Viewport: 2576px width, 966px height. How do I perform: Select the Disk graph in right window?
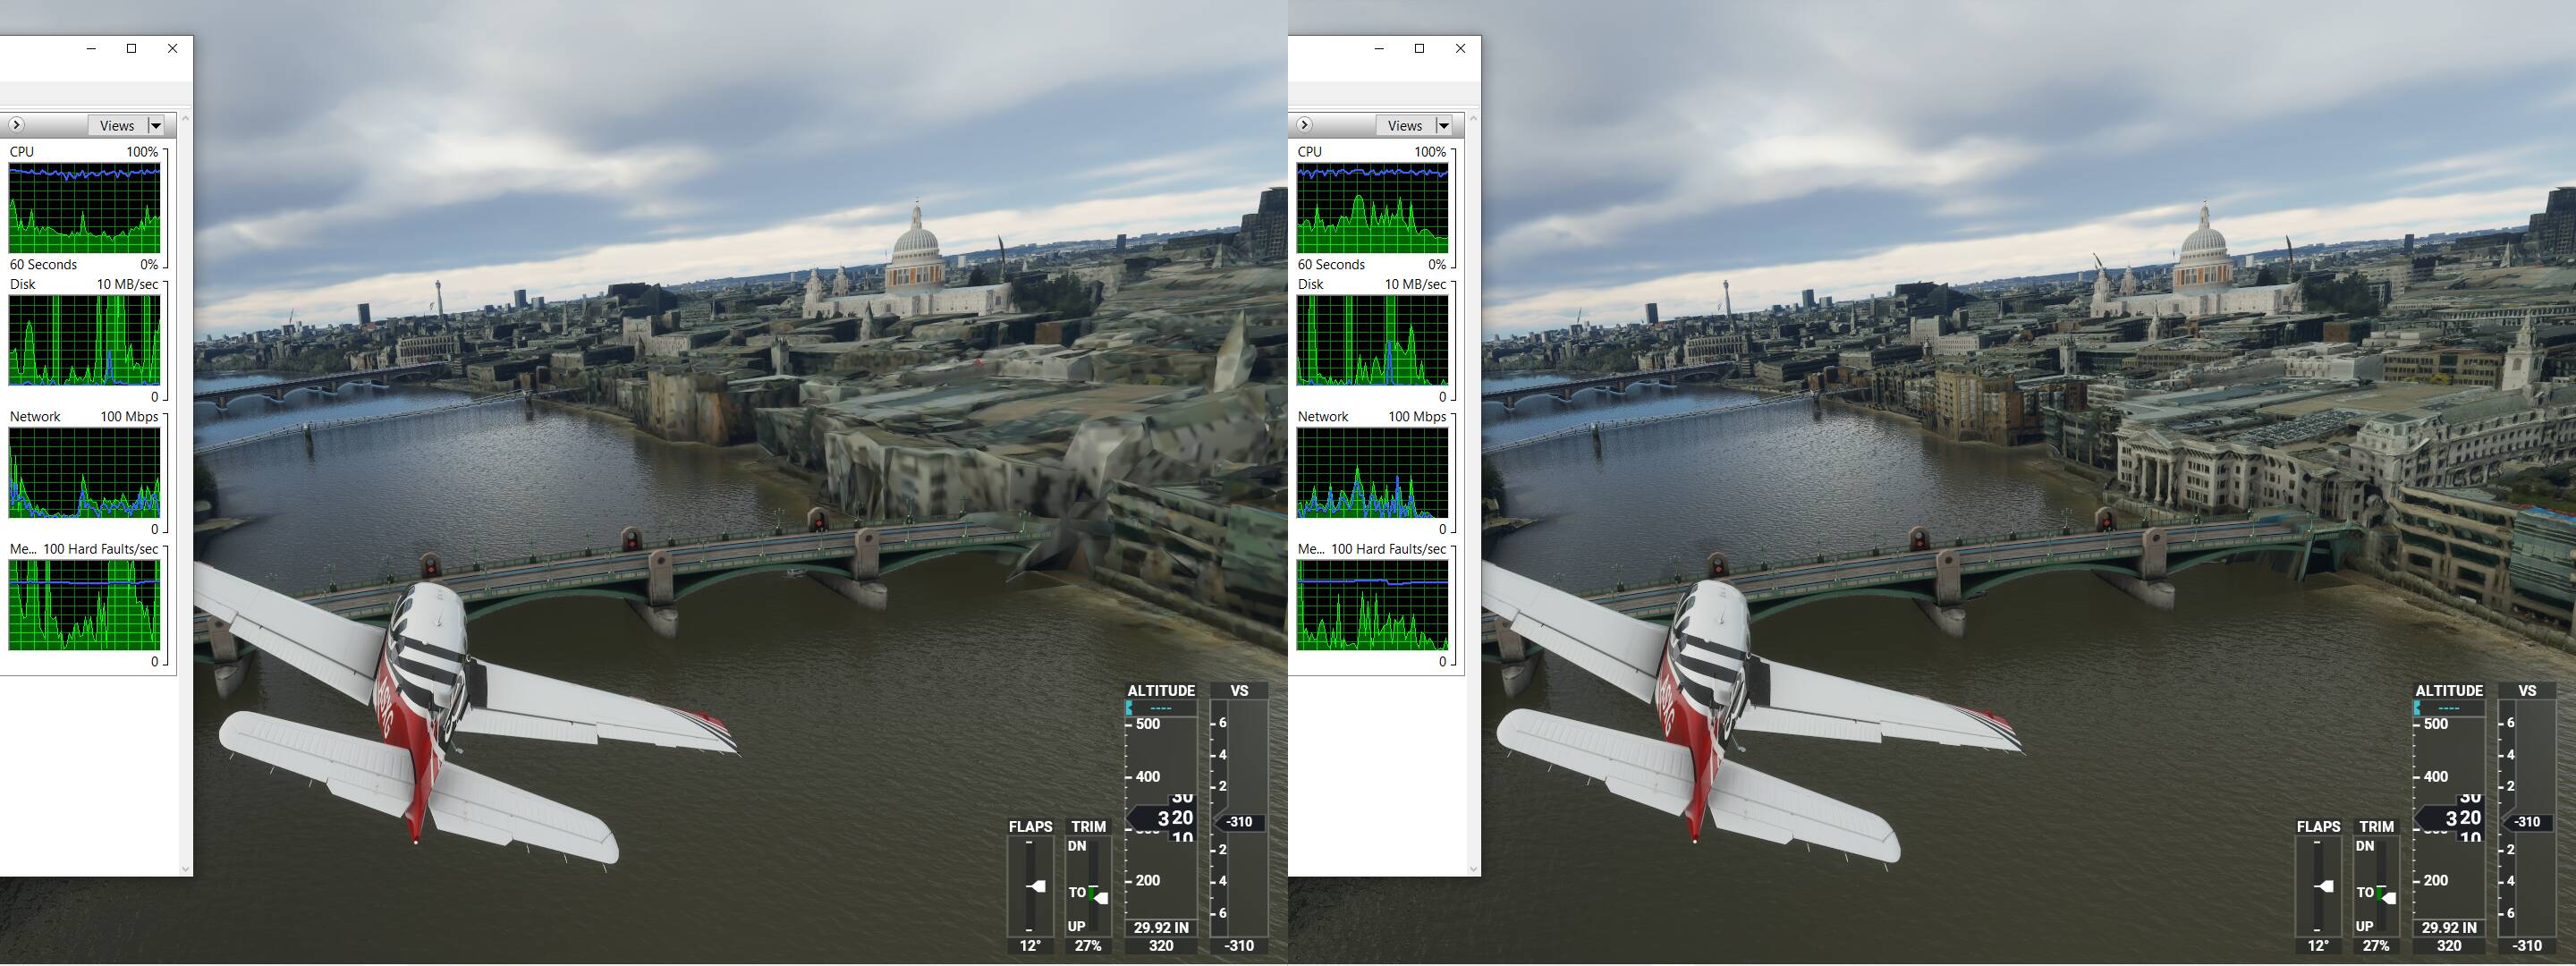[x=1372, y=340]
